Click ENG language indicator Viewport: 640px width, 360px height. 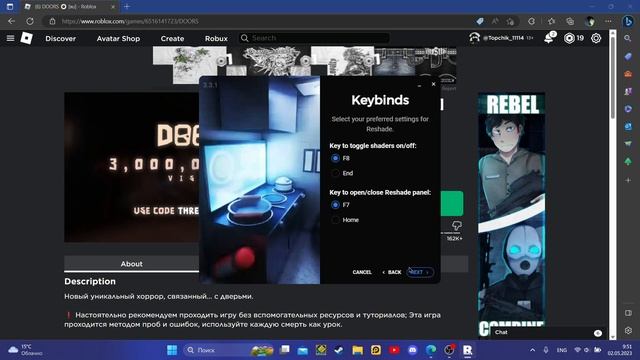tap(562, 350)
